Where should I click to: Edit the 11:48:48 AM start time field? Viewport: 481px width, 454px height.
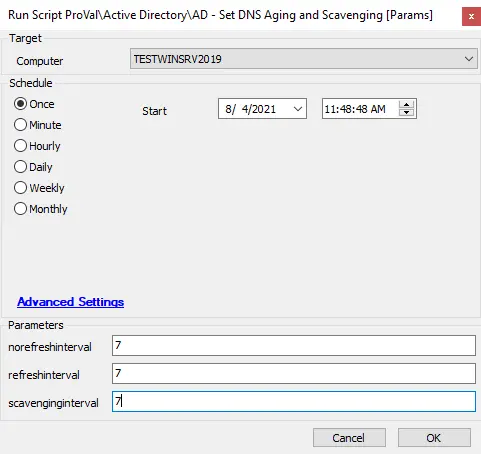click(x=360, y=109)
